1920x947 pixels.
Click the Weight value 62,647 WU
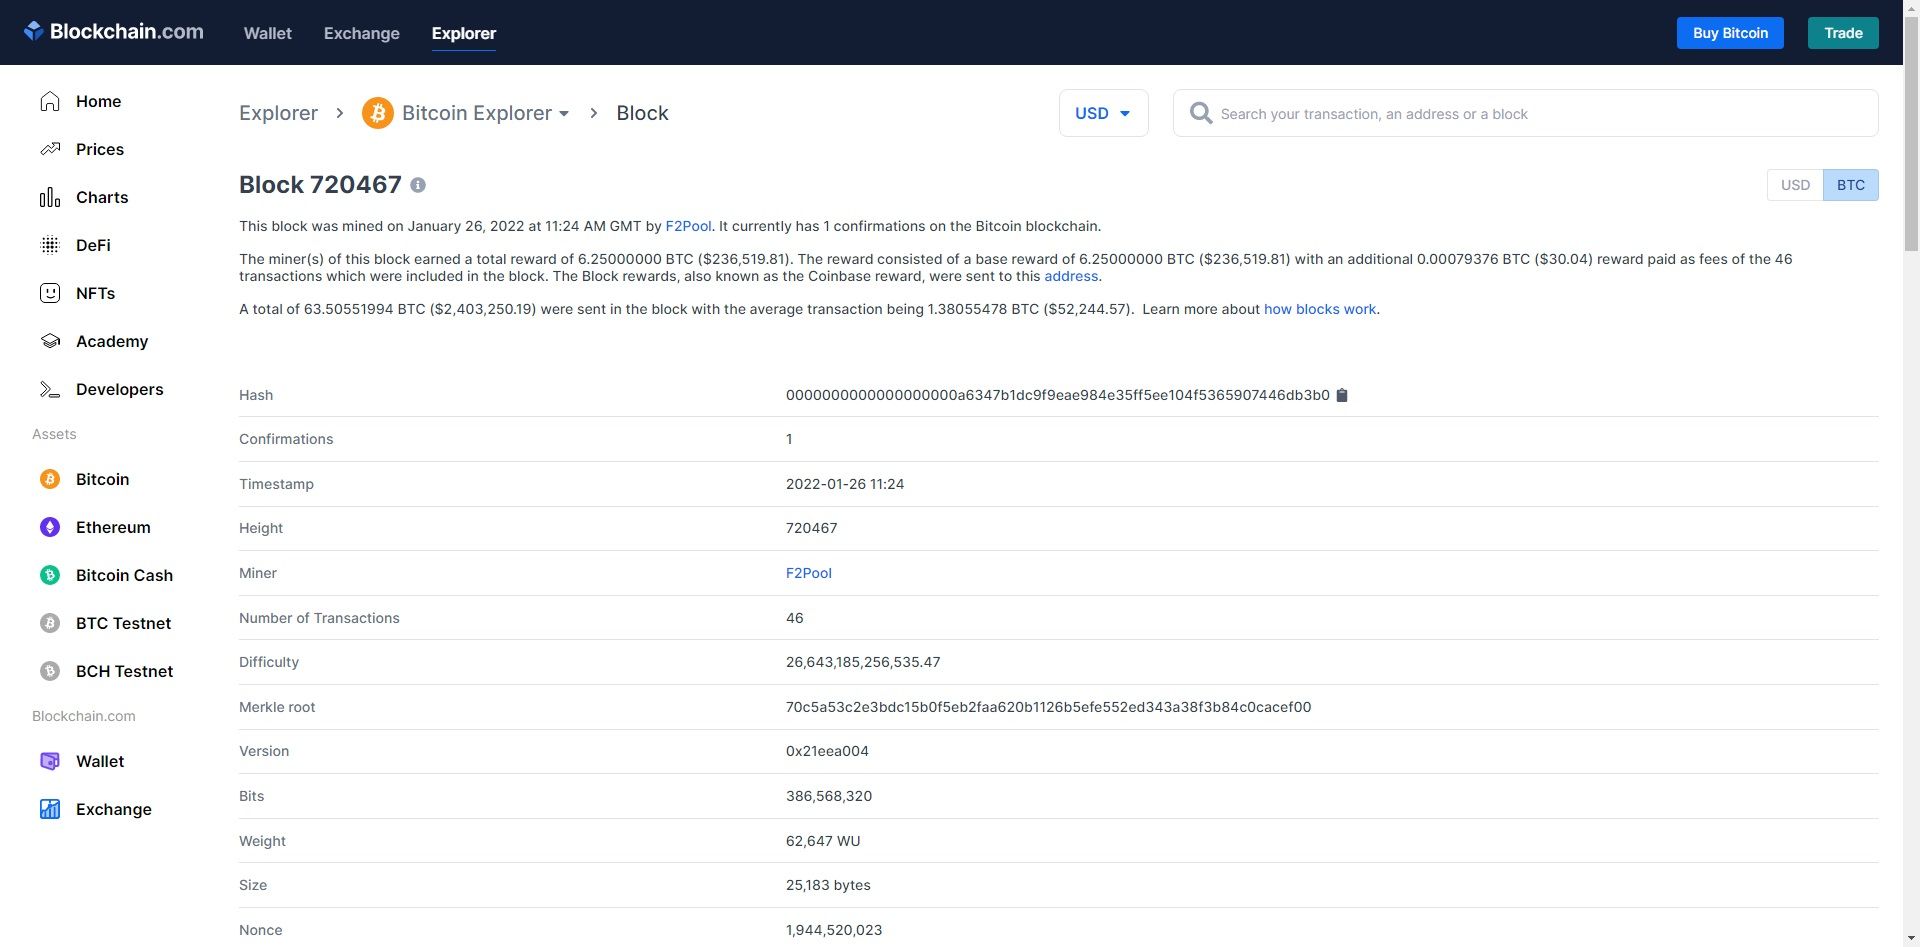[x=823, y=841]
